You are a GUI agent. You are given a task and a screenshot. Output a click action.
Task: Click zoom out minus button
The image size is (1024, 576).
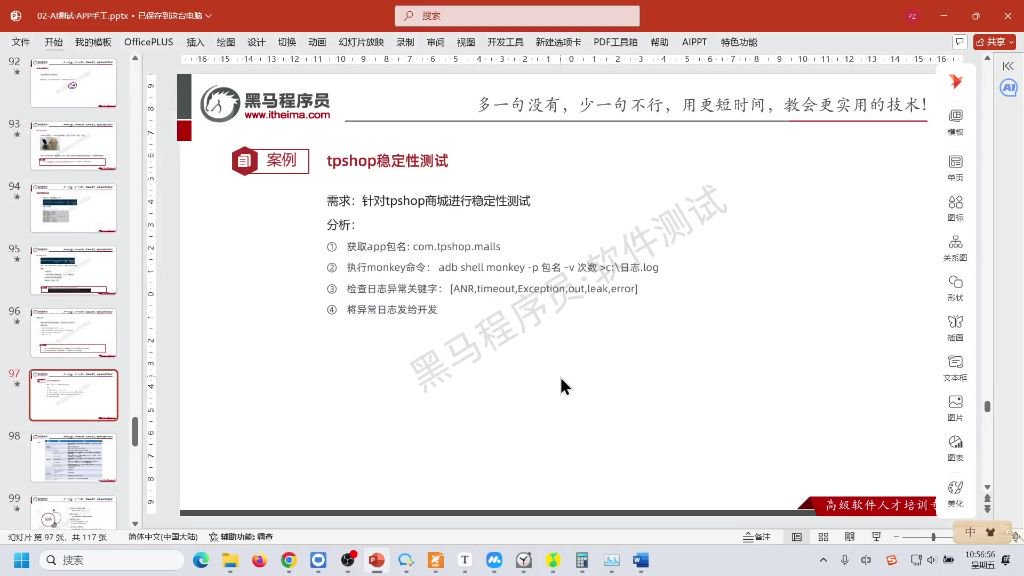coord(896,537)
